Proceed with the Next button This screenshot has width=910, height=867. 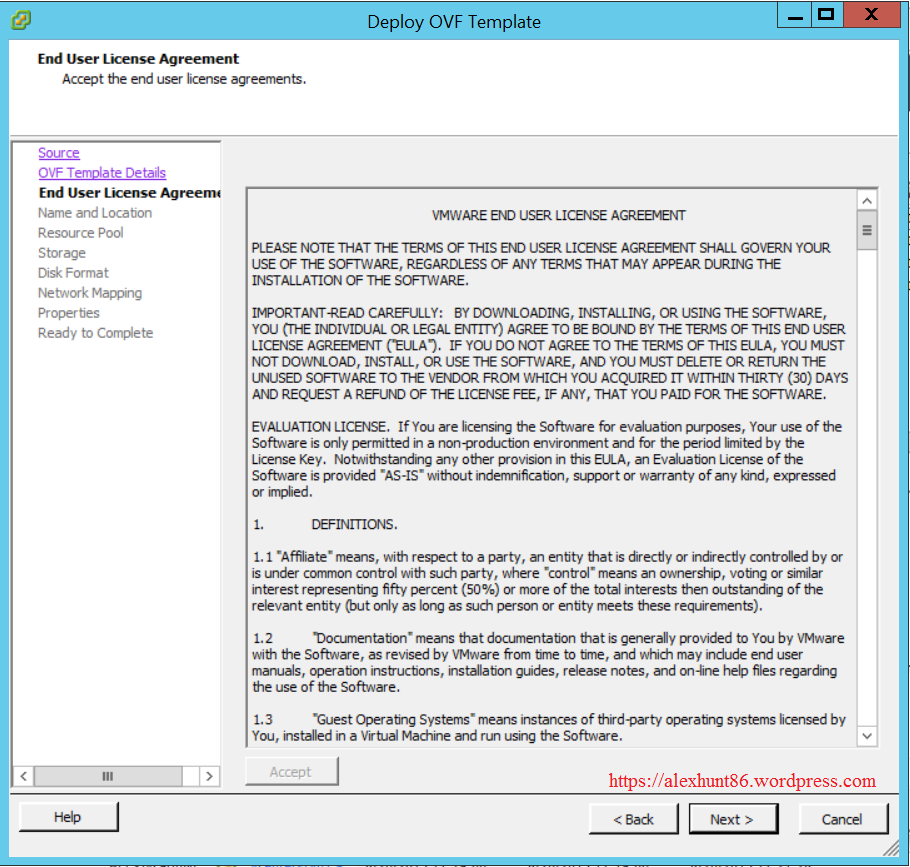[734, 819]
